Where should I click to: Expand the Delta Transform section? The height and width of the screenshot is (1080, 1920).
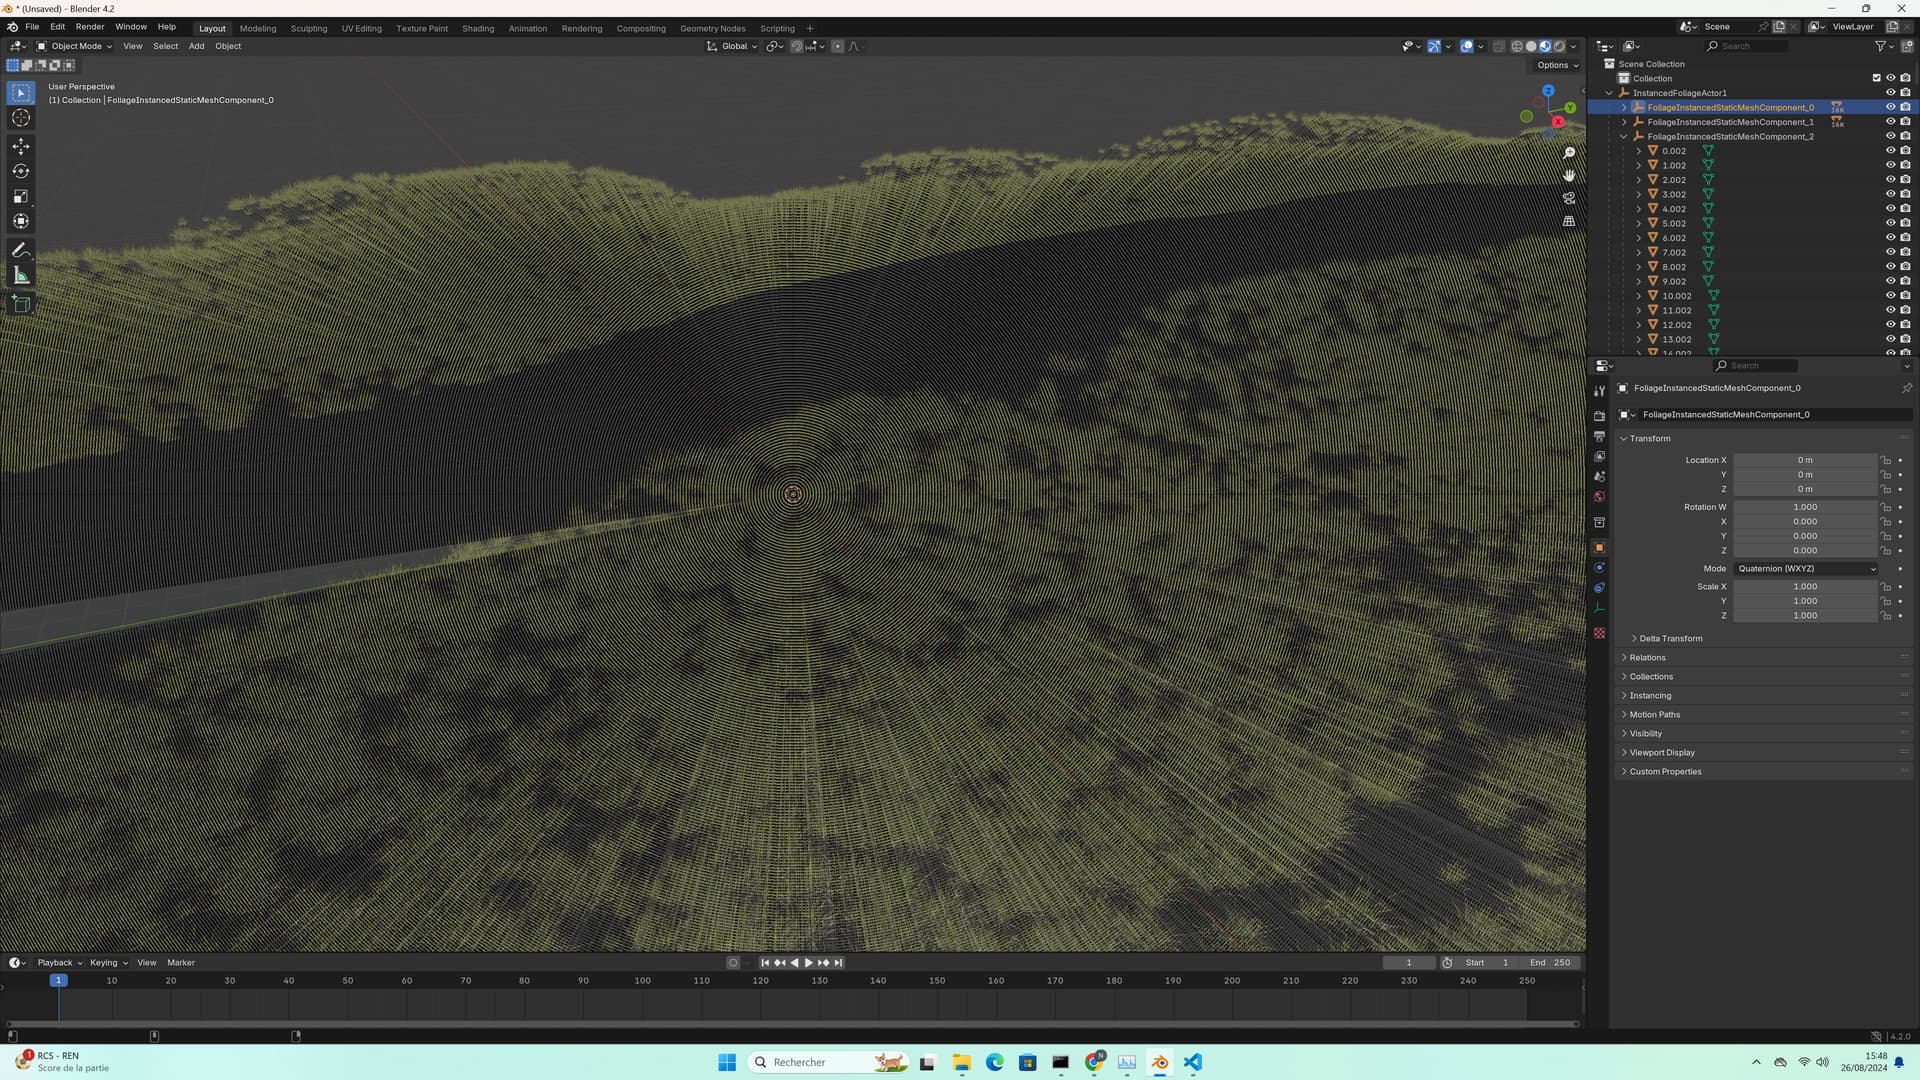point(1670,638)
